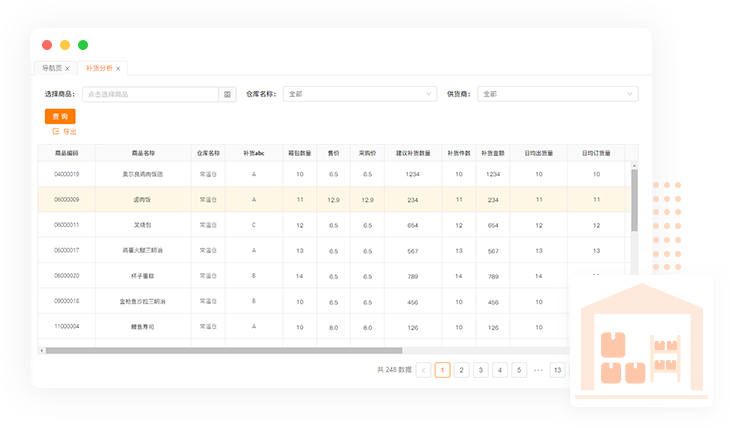Open the 仓库名称 dropdown
Image resolution: width=730 pixels, height=428 pixels.
click(360, 94)
